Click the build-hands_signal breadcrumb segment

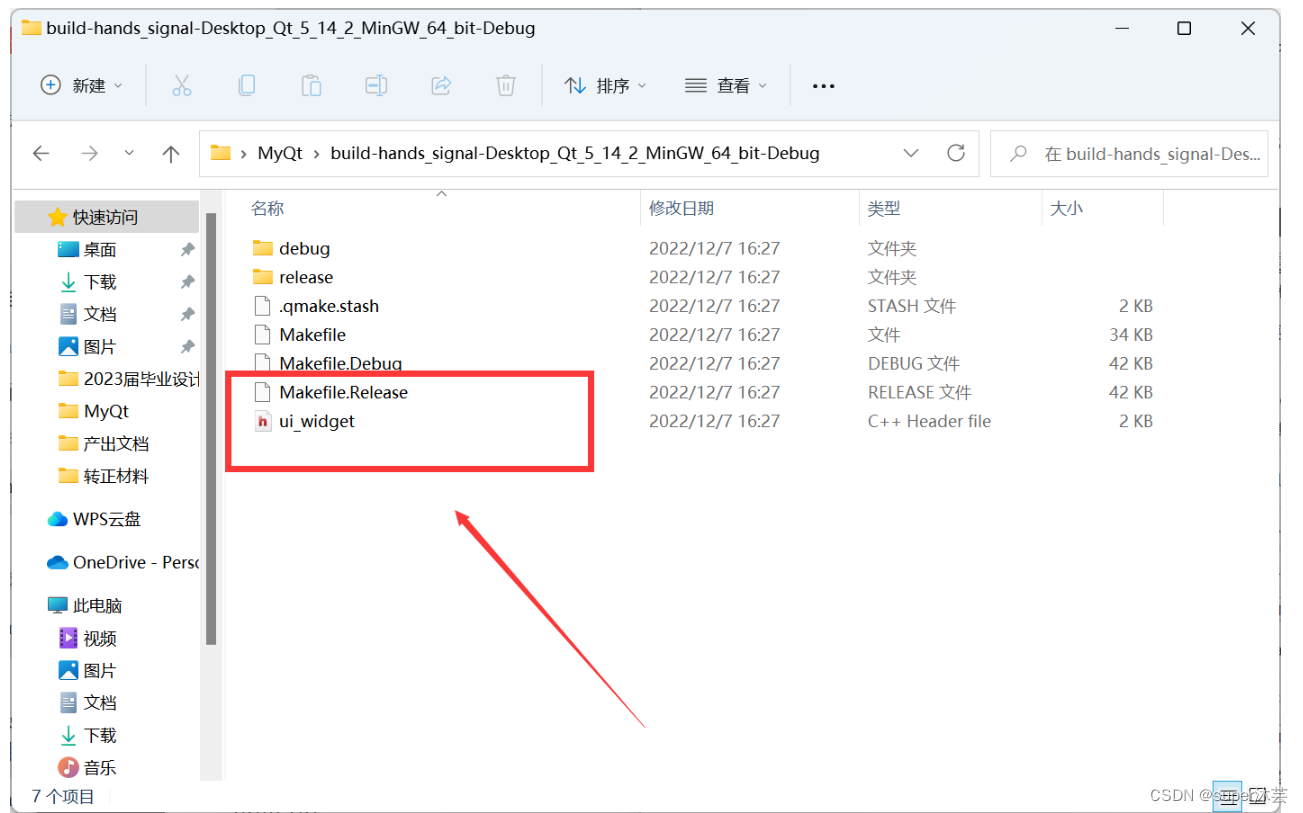(575, 154)
